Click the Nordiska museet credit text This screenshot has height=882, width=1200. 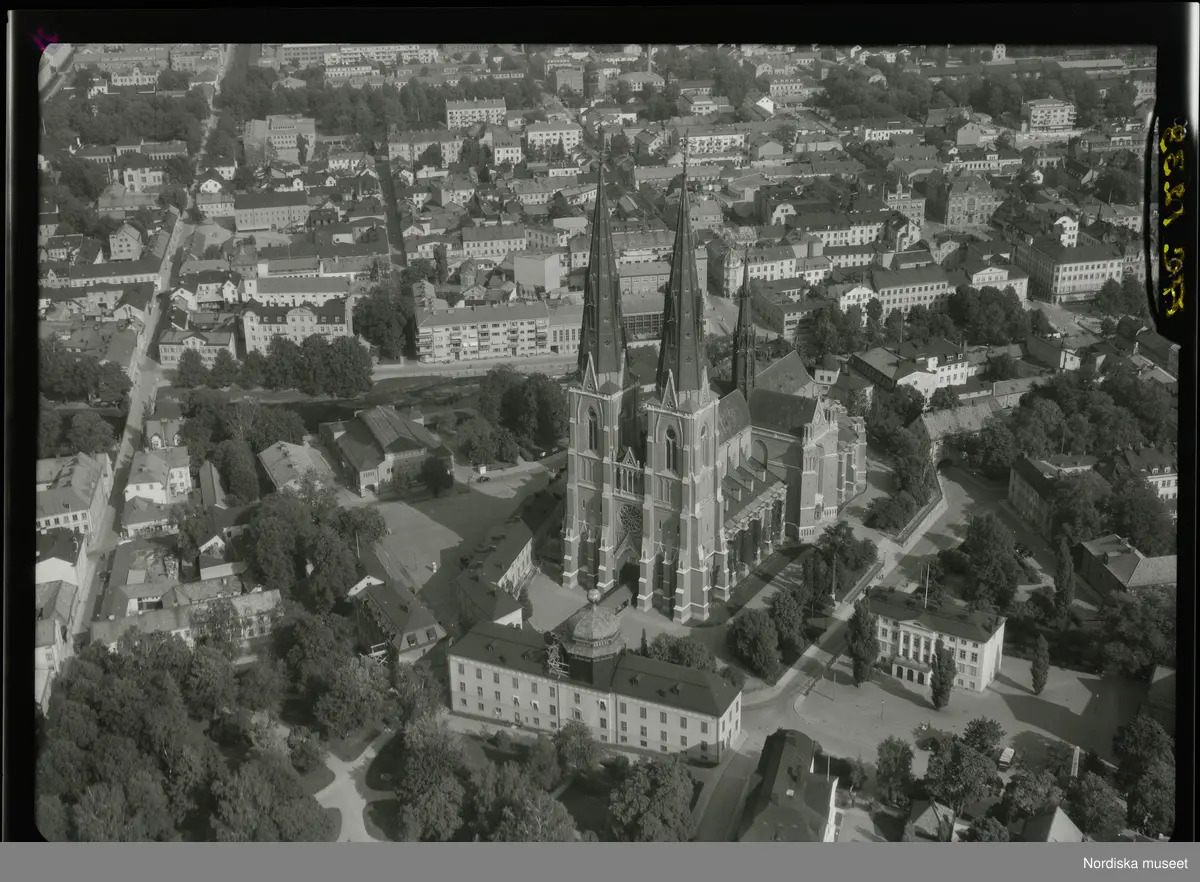click(1135, 863)
